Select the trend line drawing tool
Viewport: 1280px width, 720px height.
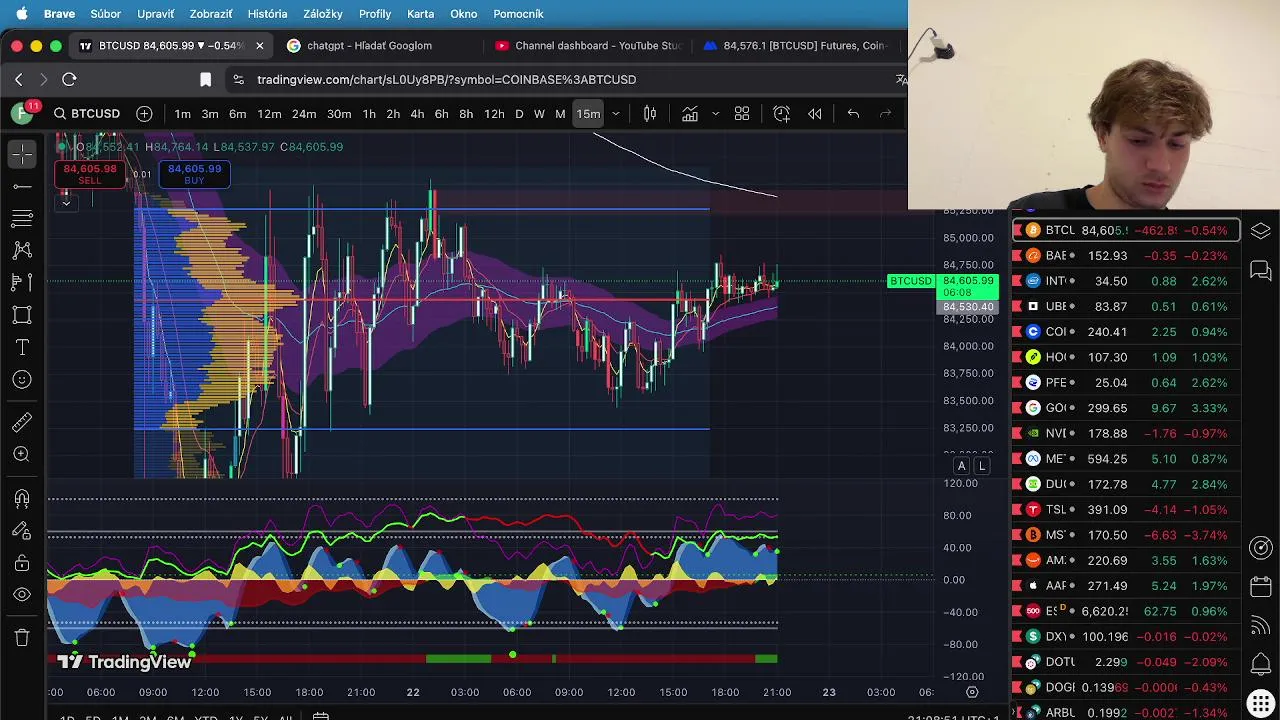pos(22,186)
